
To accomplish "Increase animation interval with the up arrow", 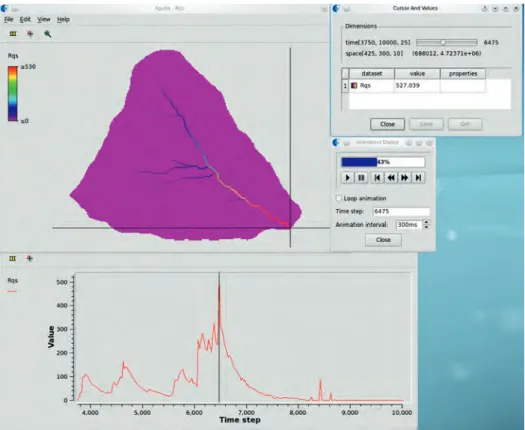I will pyautogui.click(x=426, y=222).
